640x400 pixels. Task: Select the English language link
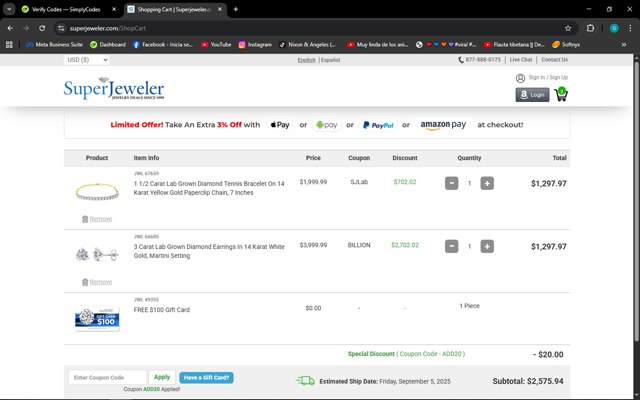point(306,60)
